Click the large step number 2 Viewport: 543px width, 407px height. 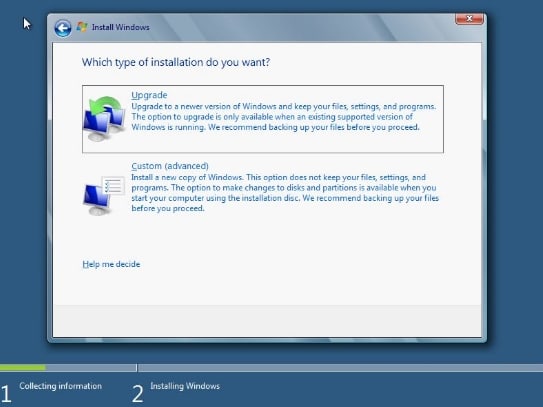[x=137, y=394]
